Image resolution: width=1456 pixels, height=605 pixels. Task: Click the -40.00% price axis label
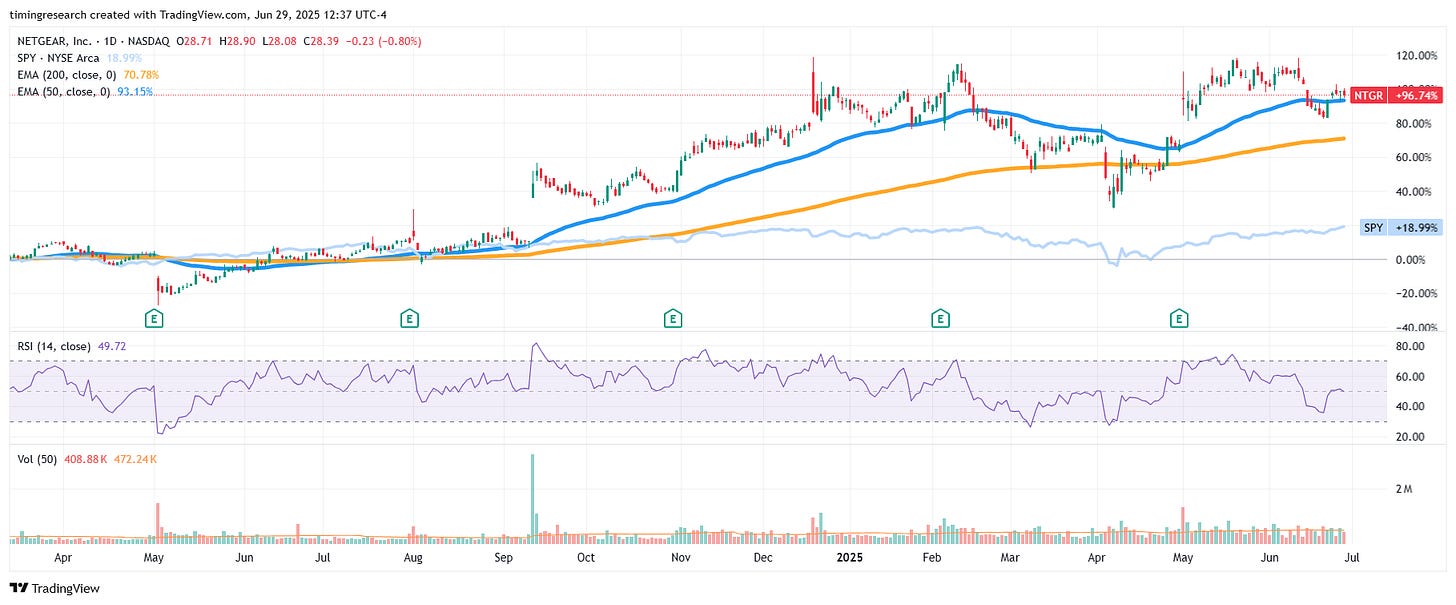tap(1417, 328)
